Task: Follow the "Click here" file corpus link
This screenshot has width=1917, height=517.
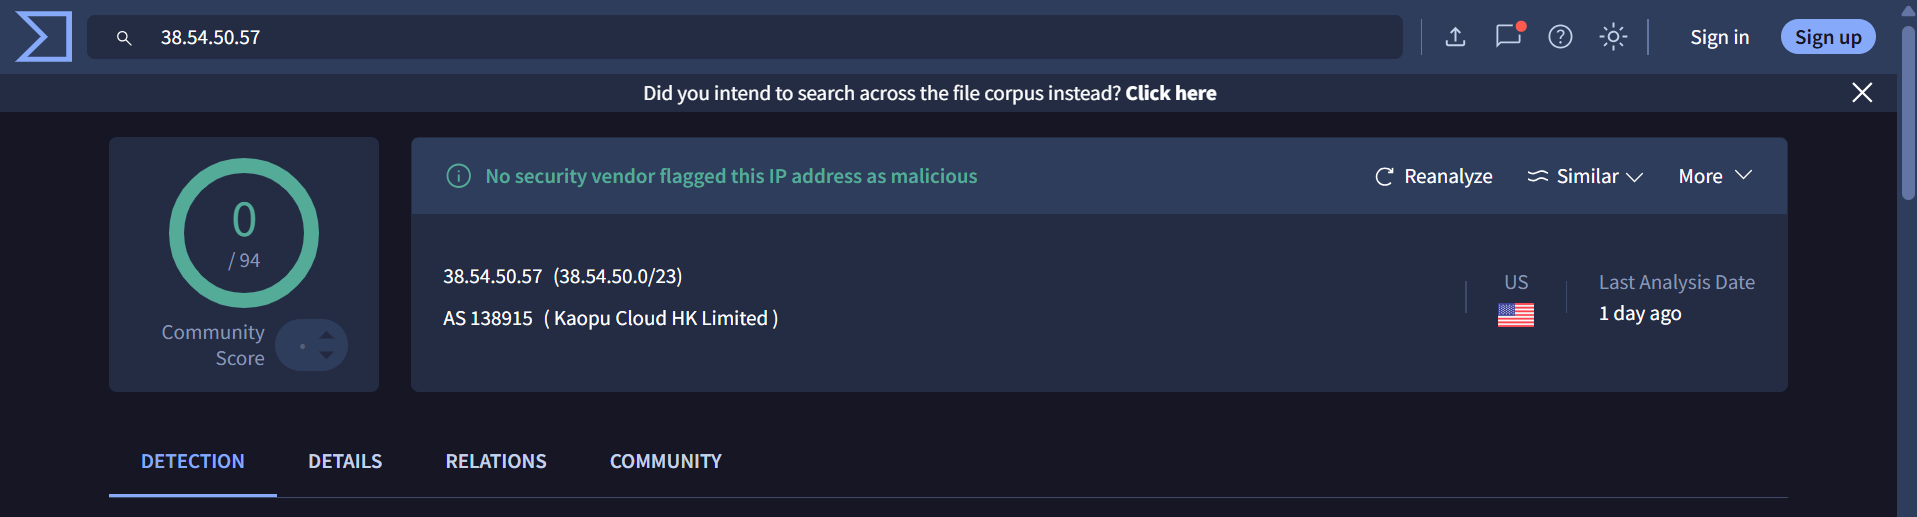Action: pyautogui.click(x=1170, y=93)
